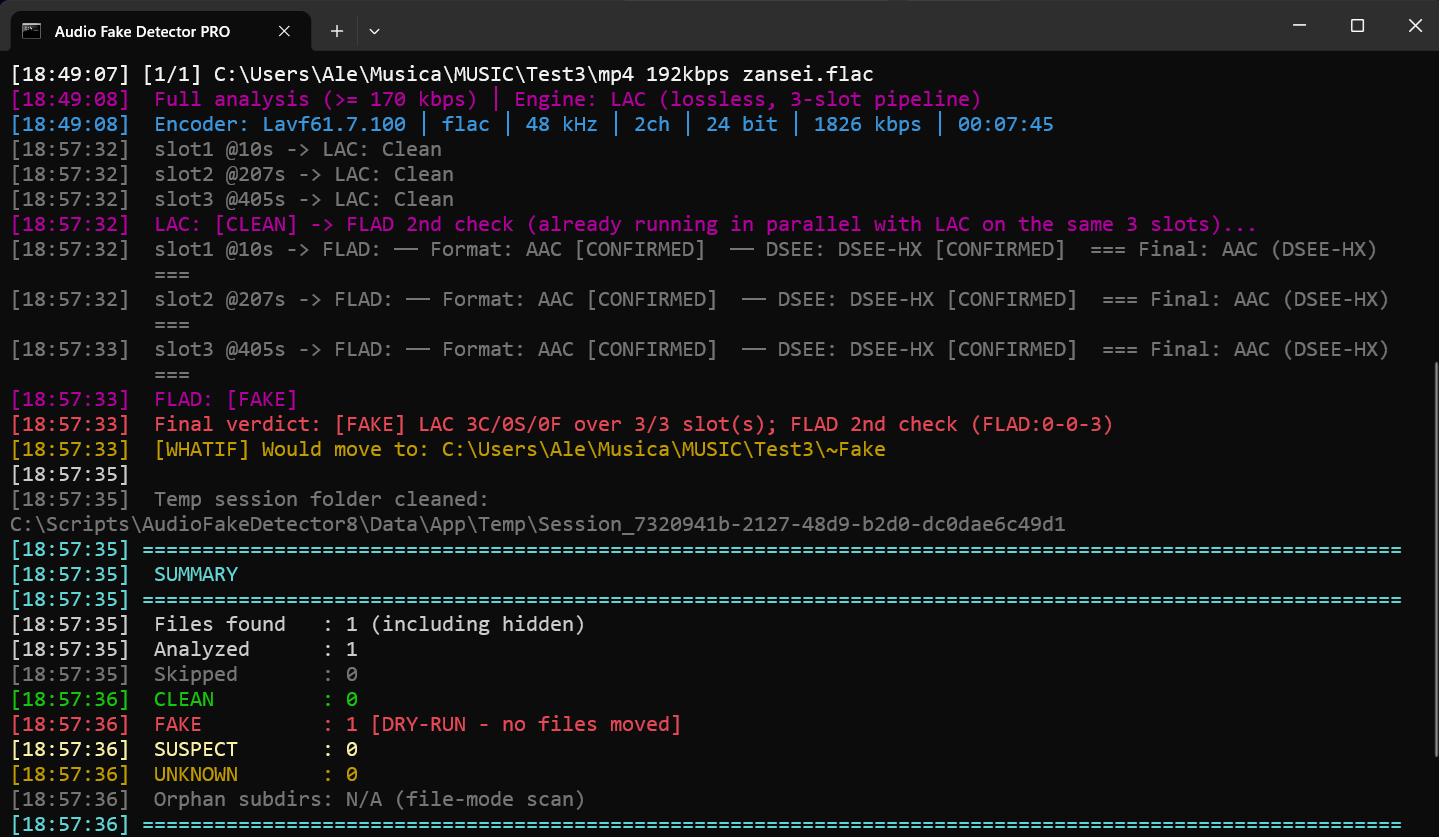
Task: Click the green 'CLEAN : 0' line
Action: click(184, 699)
